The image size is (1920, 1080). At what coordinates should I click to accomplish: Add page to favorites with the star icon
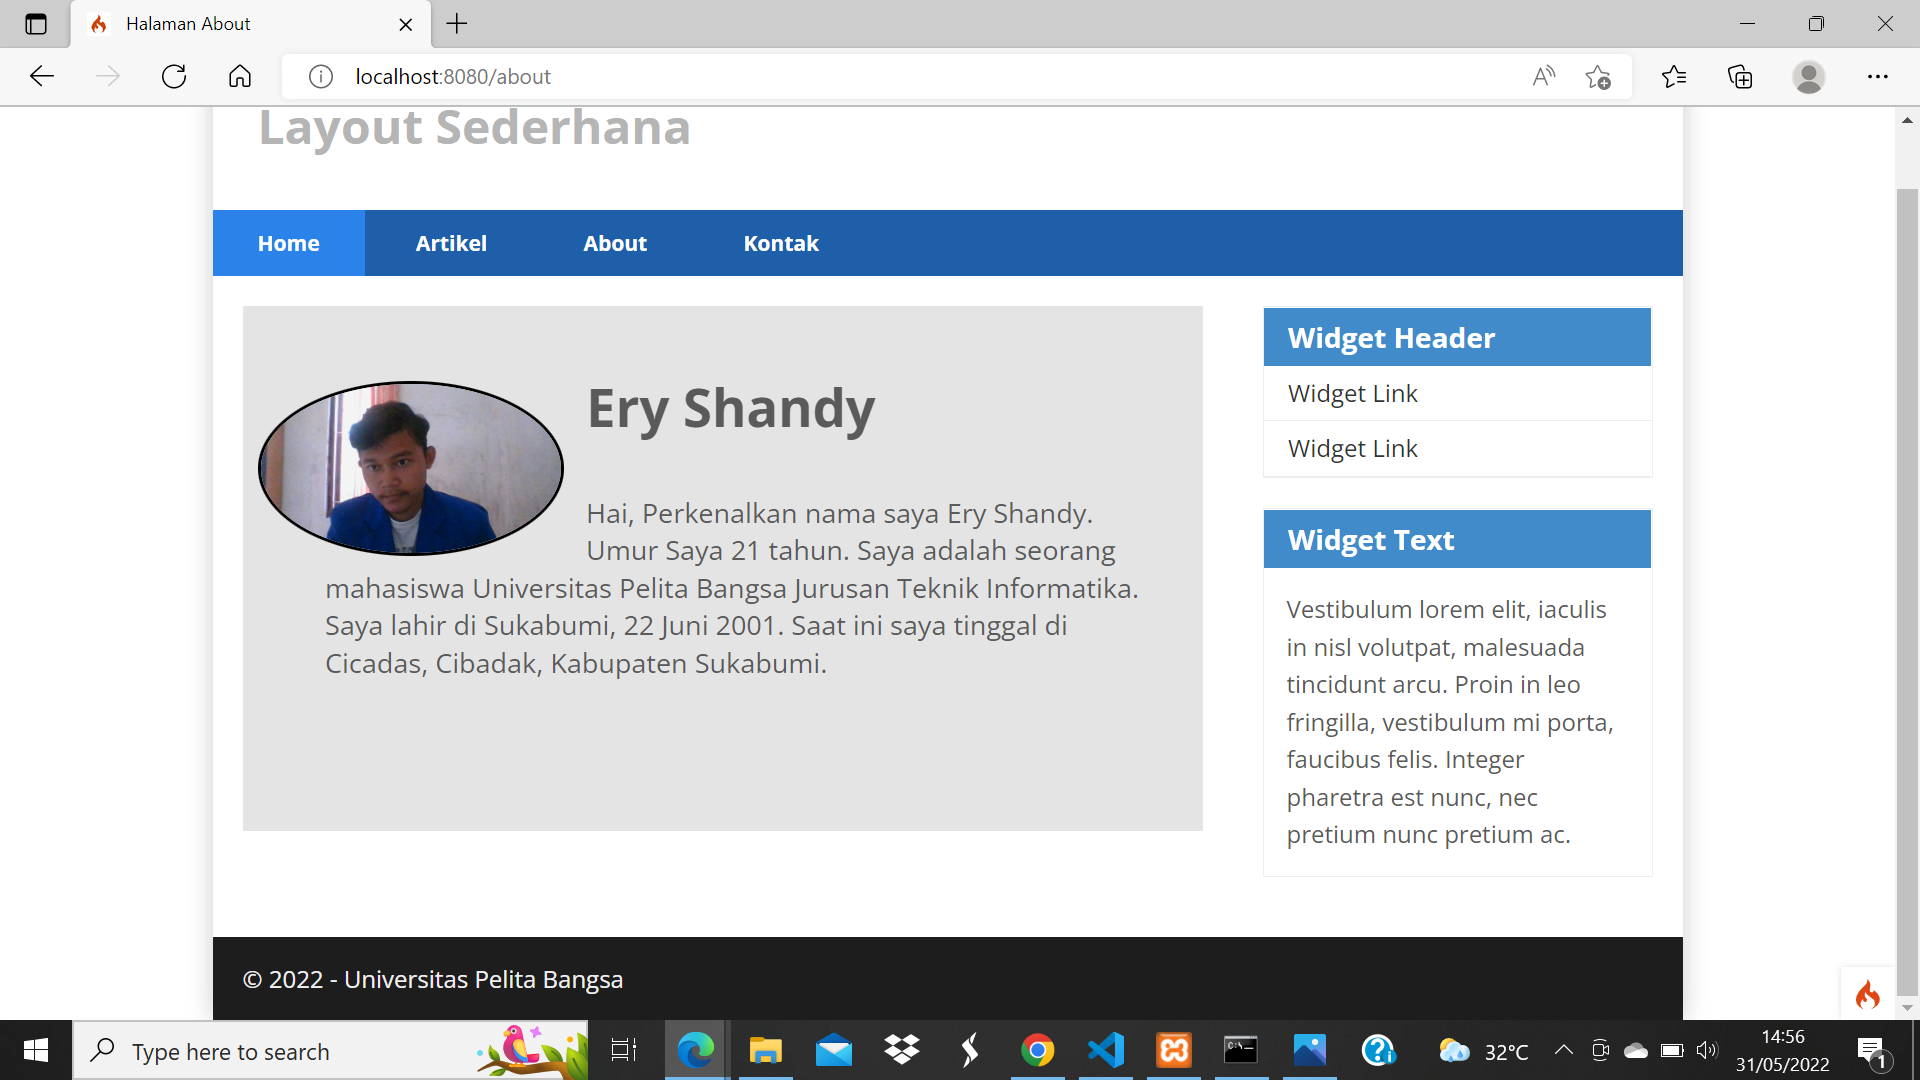point(1598,76)
